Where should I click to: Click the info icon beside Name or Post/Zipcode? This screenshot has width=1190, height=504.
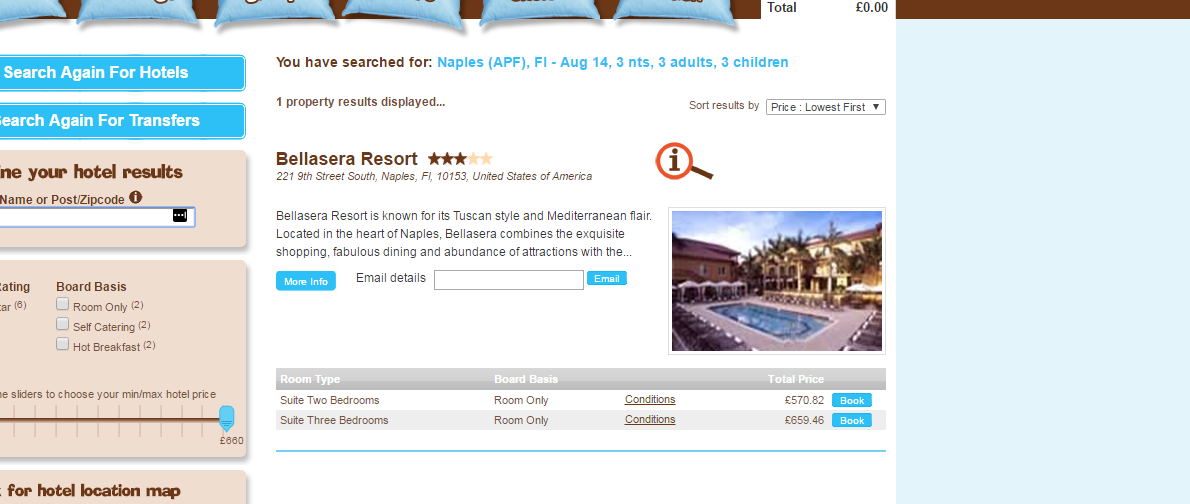pos(135,197)
